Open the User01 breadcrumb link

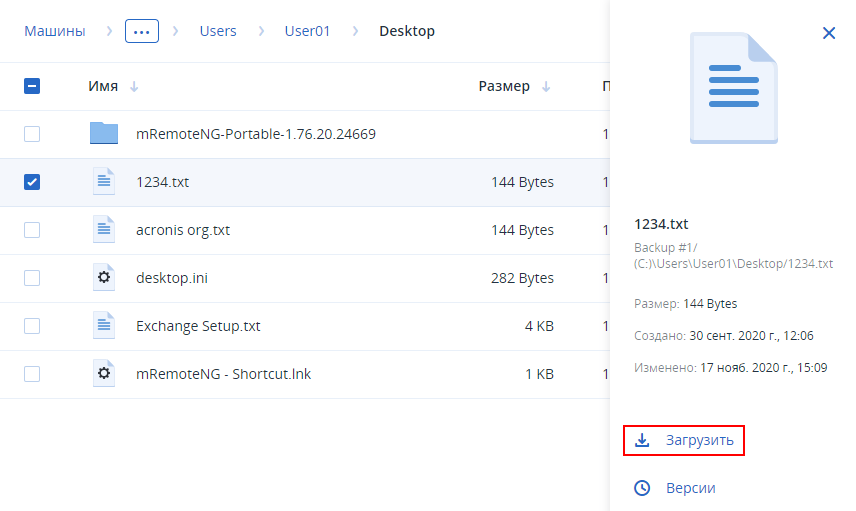(x=308, y=31)
